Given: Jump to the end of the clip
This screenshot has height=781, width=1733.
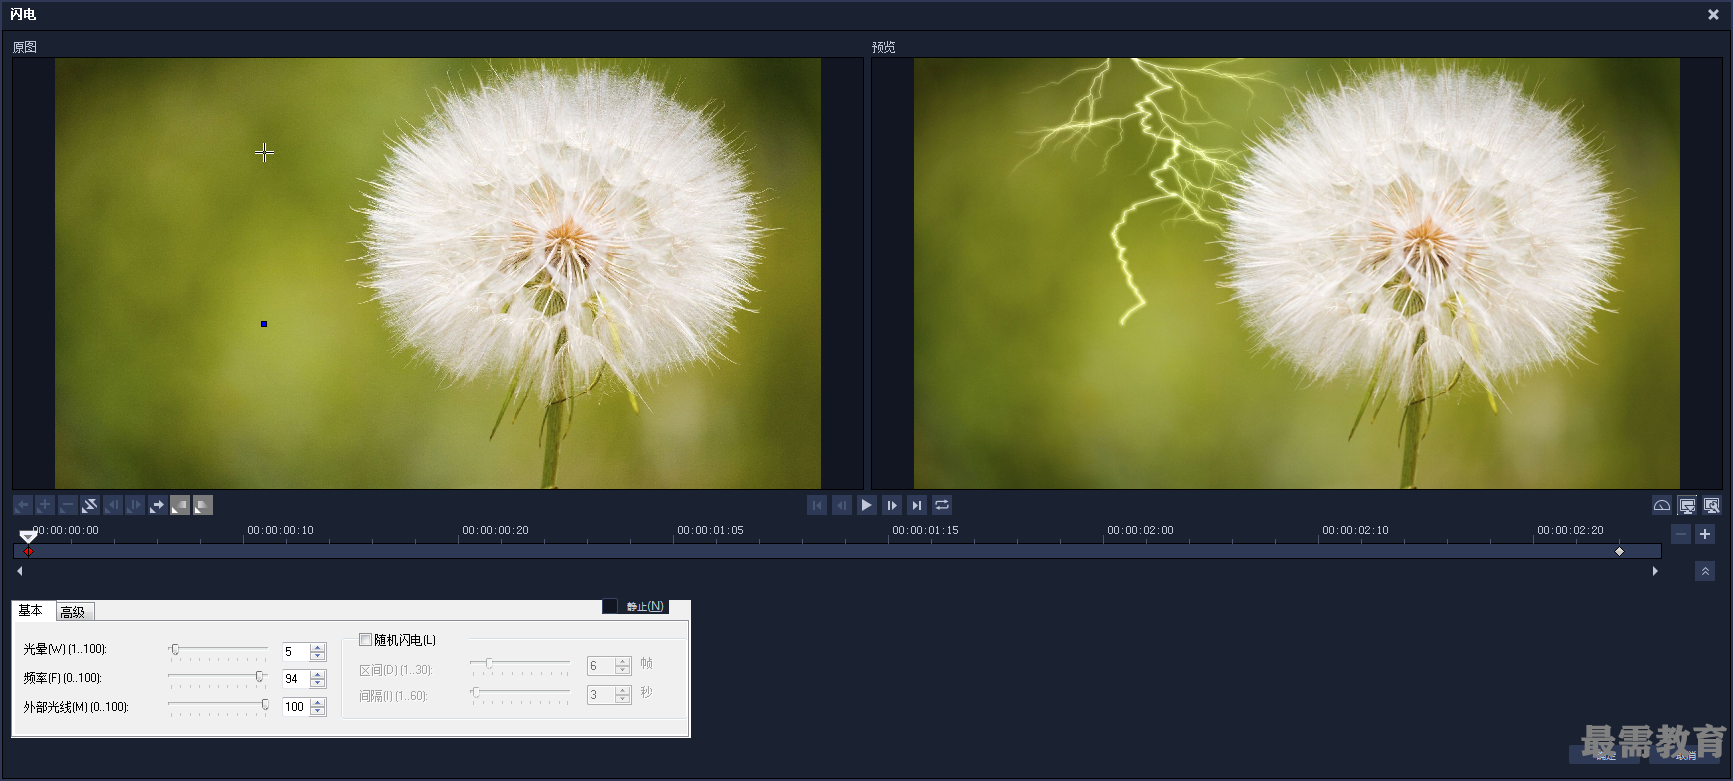Looking at the screenshot, I should [x=917, y=505].
